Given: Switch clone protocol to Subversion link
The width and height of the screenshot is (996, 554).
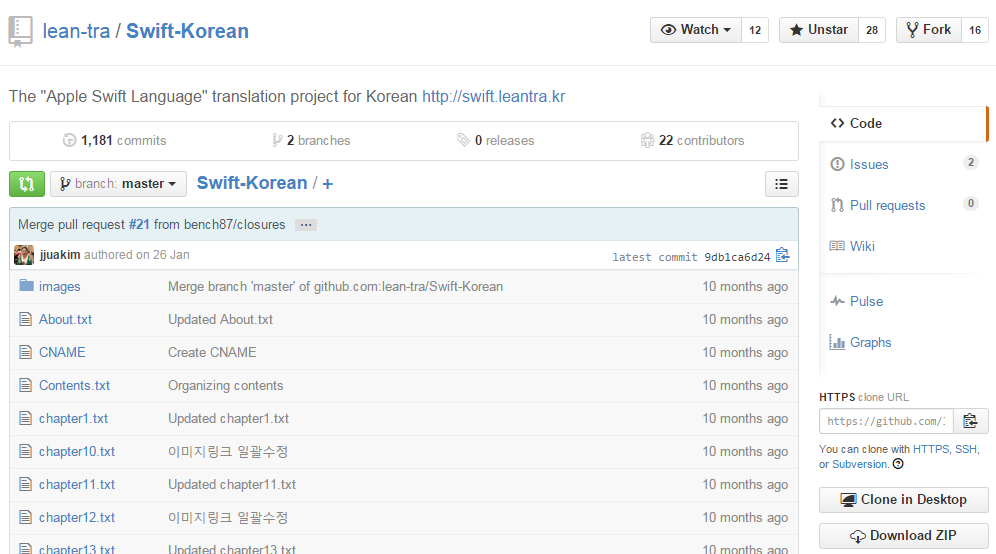Looking at the screenshot, I should [x=859, y=464].
